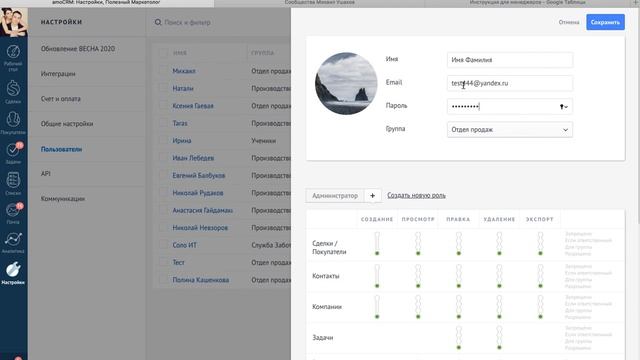This screenshot has width=640, height=360.
Task: Click the Поиск и фильтр search field
Action: pos(187,22)
